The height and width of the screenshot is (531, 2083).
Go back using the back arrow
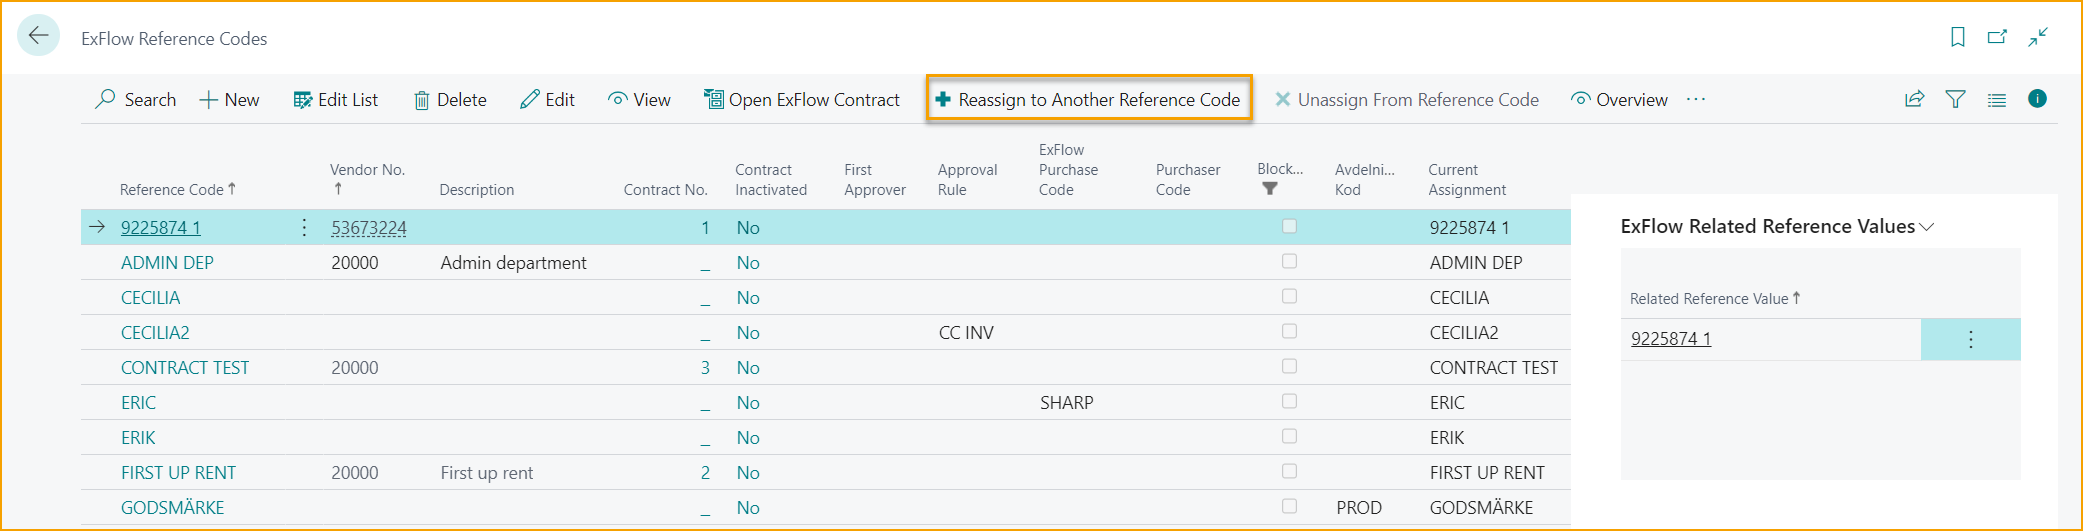38,36
